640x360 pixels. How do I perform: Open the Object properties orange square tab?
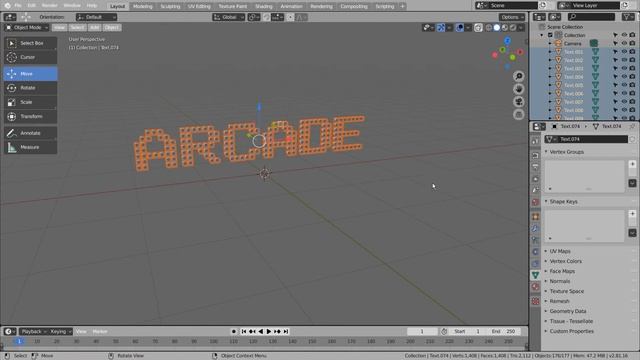[x=536, y=217]
